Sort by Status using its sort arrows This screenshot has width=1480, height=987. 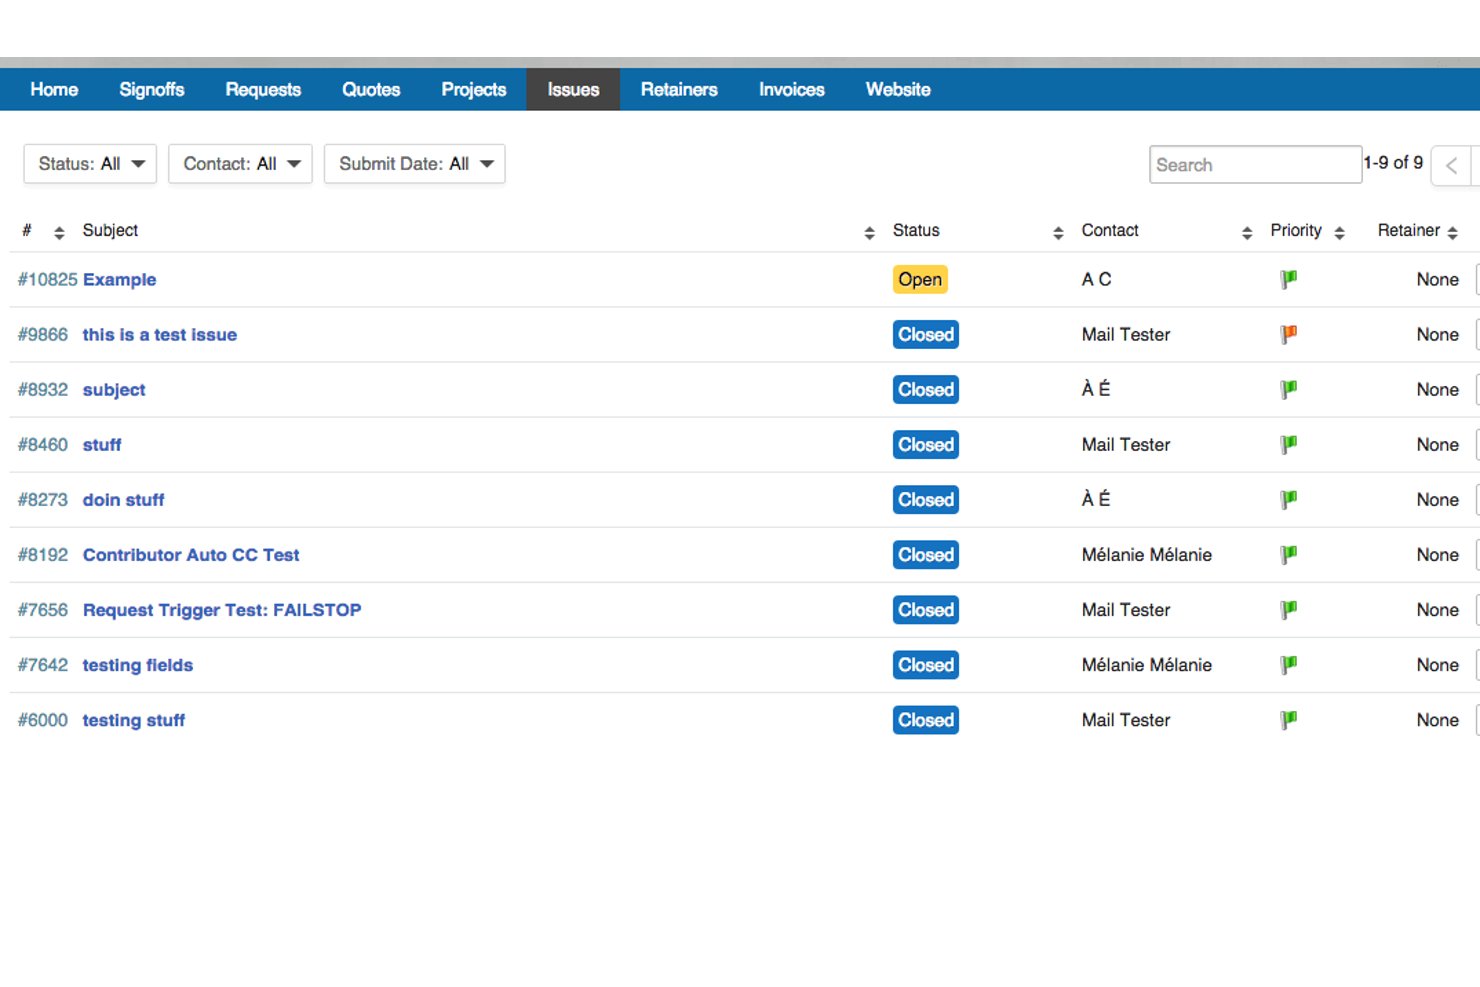coord(1058,233)
